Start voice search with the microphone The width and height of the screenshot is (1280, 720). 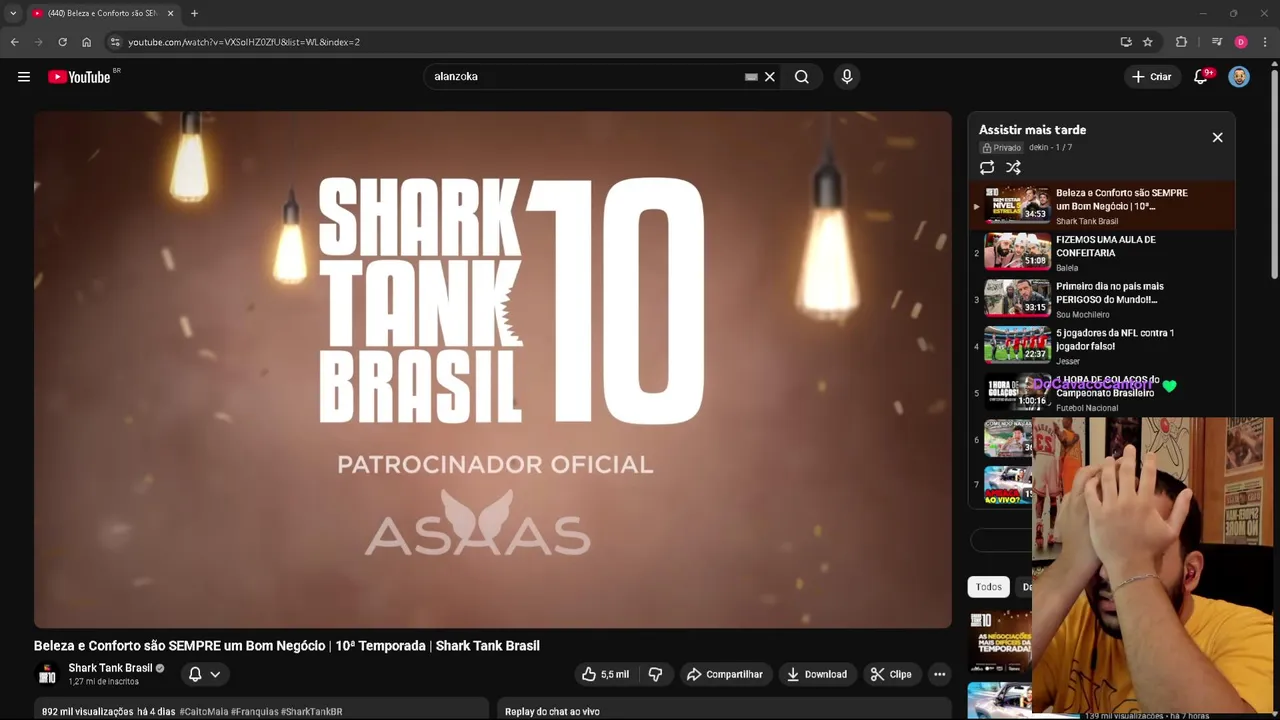(x=847, y=77)
